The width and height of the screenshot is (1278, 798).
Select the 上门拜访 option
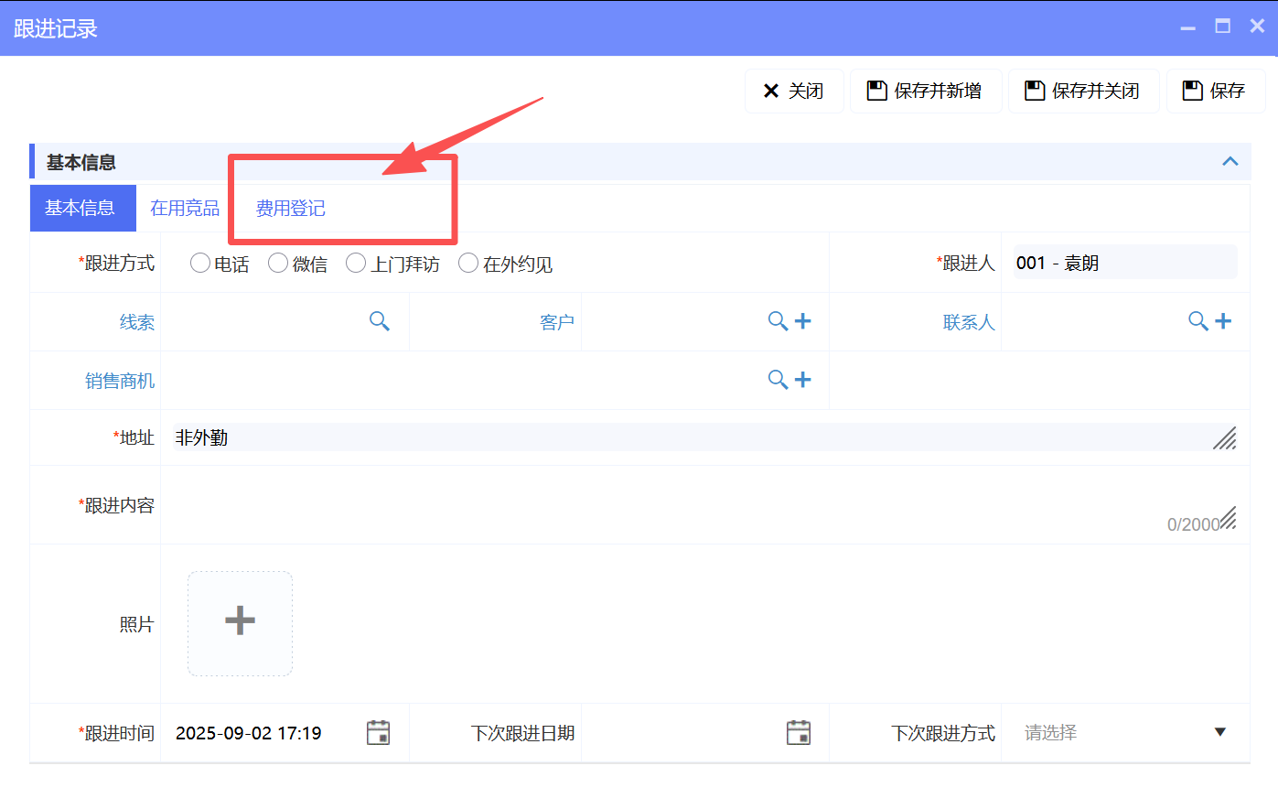355,263
